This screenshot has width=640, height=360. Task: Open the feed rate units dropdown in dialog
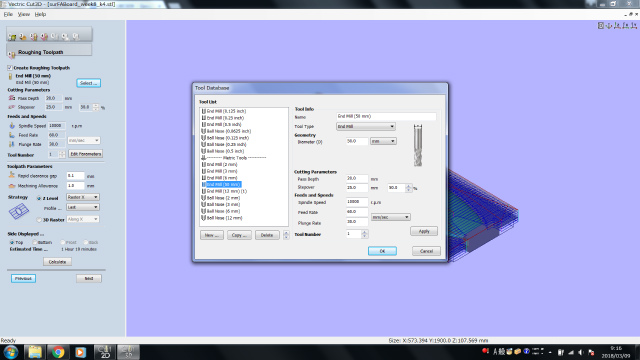pos(391,217)
